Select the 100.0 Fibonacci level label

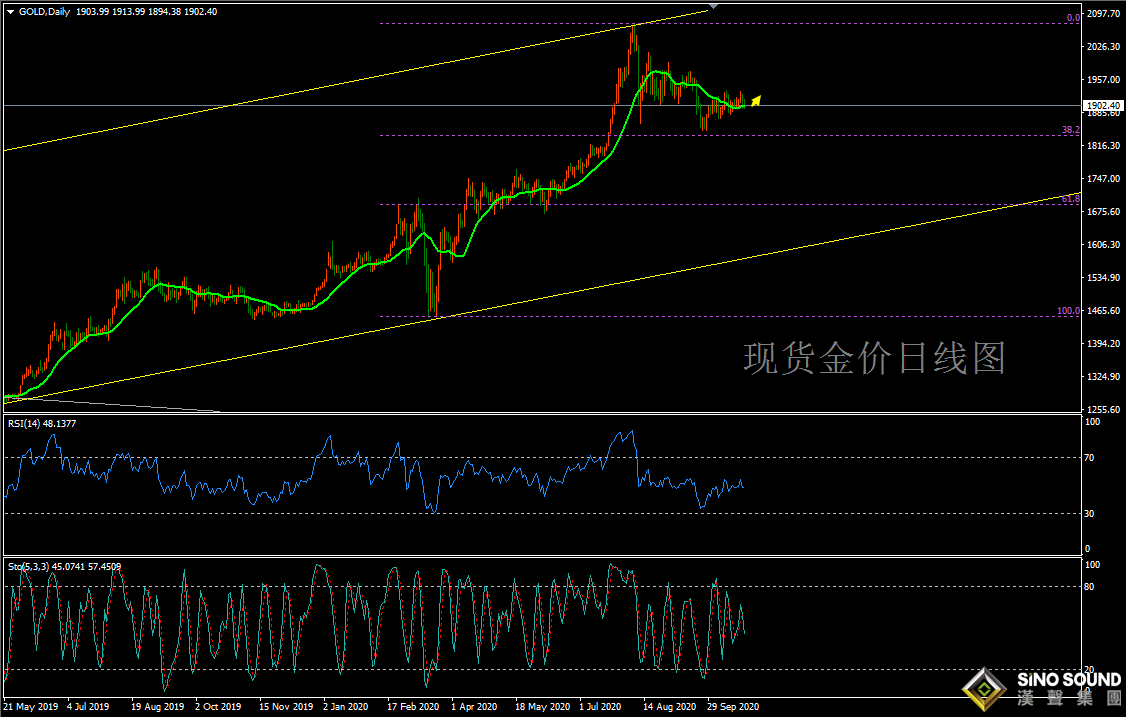[x=1067, y=311]
